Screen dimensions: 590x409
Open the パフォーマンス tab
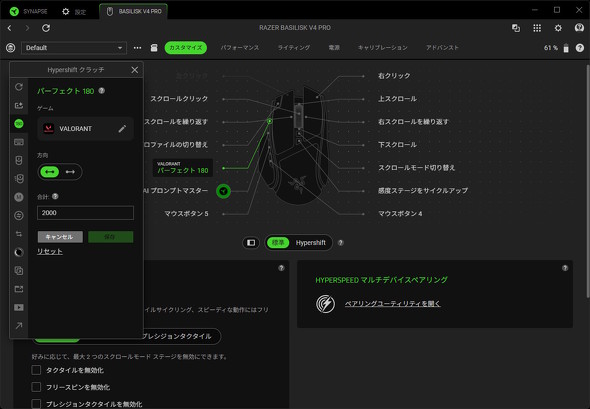240,48
